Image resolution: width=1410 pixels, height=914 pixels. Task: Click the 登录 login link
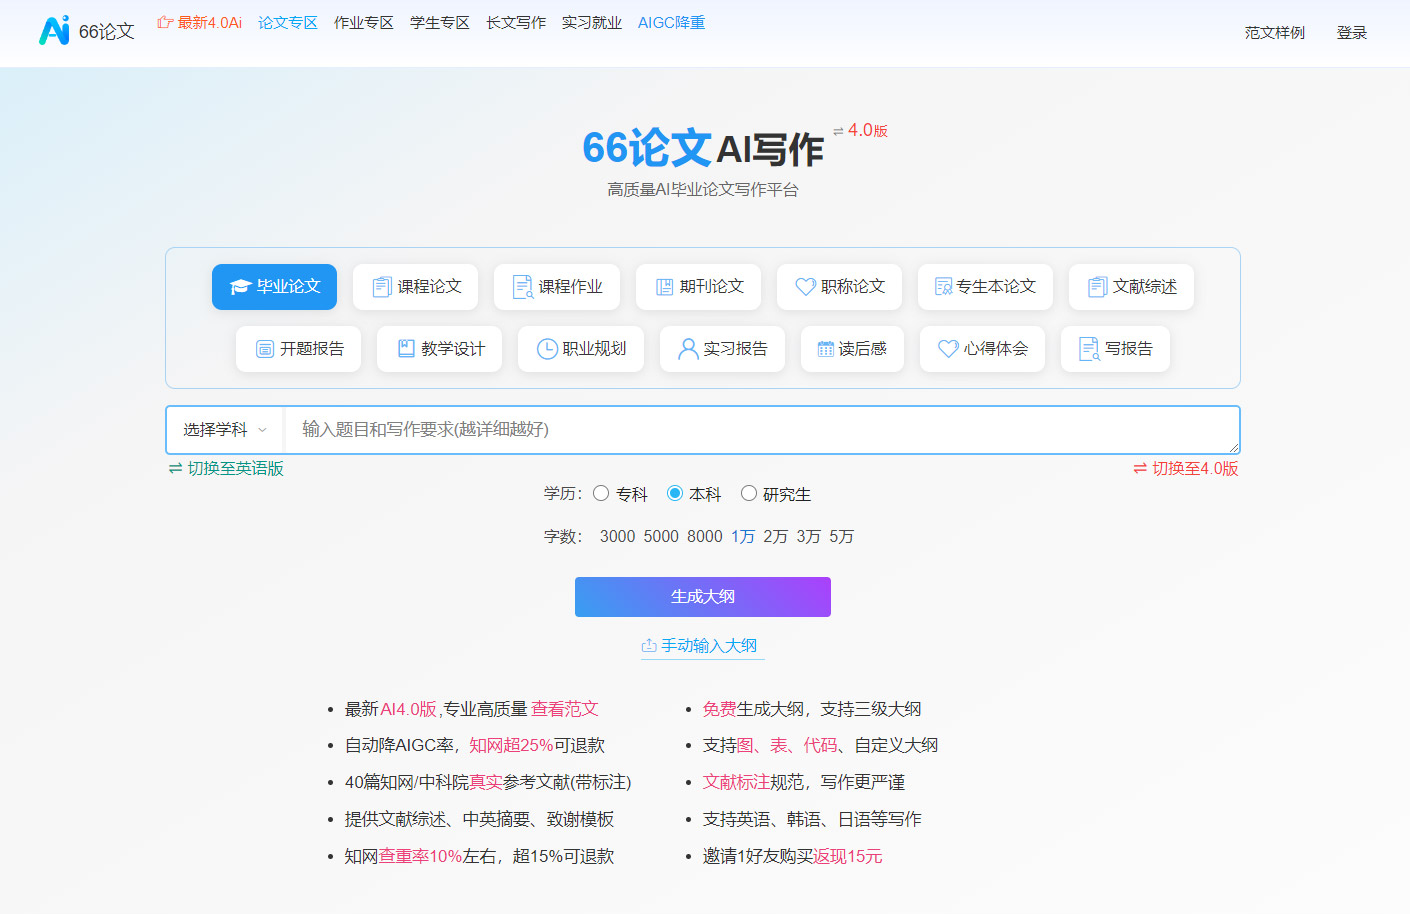(1352, 33)
